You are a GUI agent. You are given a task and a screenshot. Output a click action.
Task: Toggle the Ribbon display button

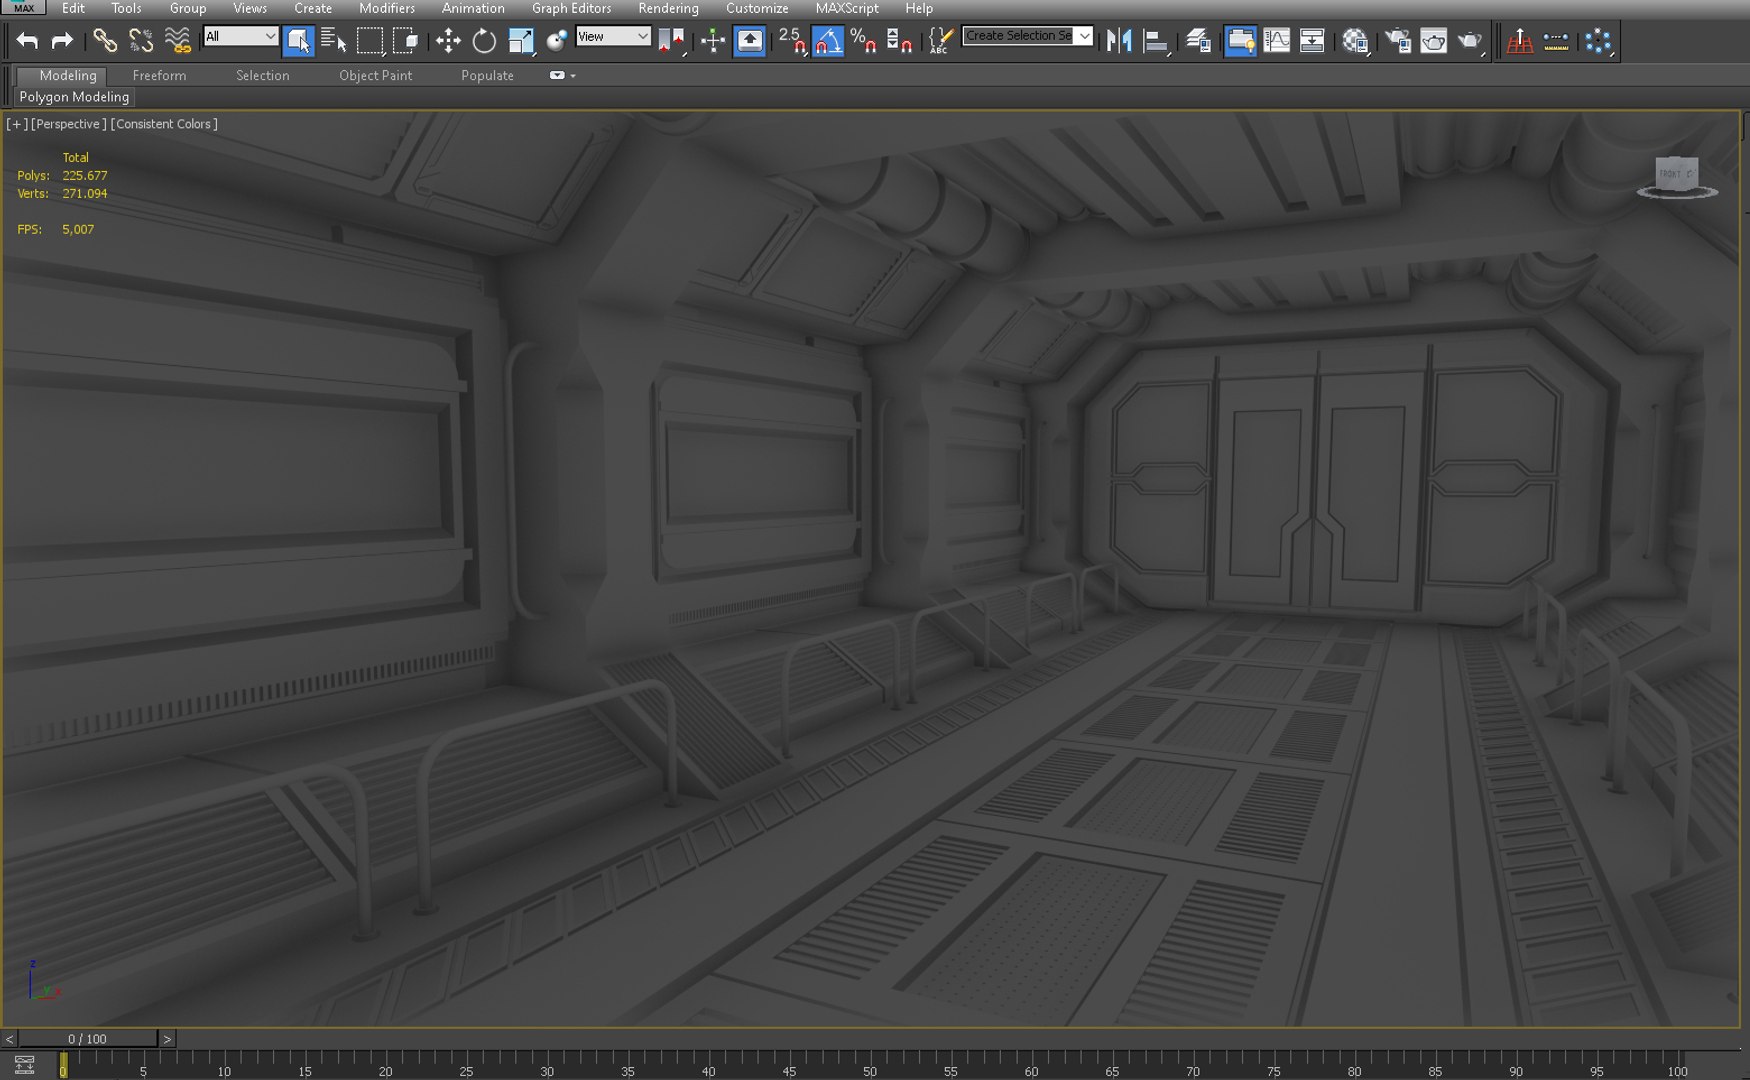pyautogui.click(x=1240, y=41)
